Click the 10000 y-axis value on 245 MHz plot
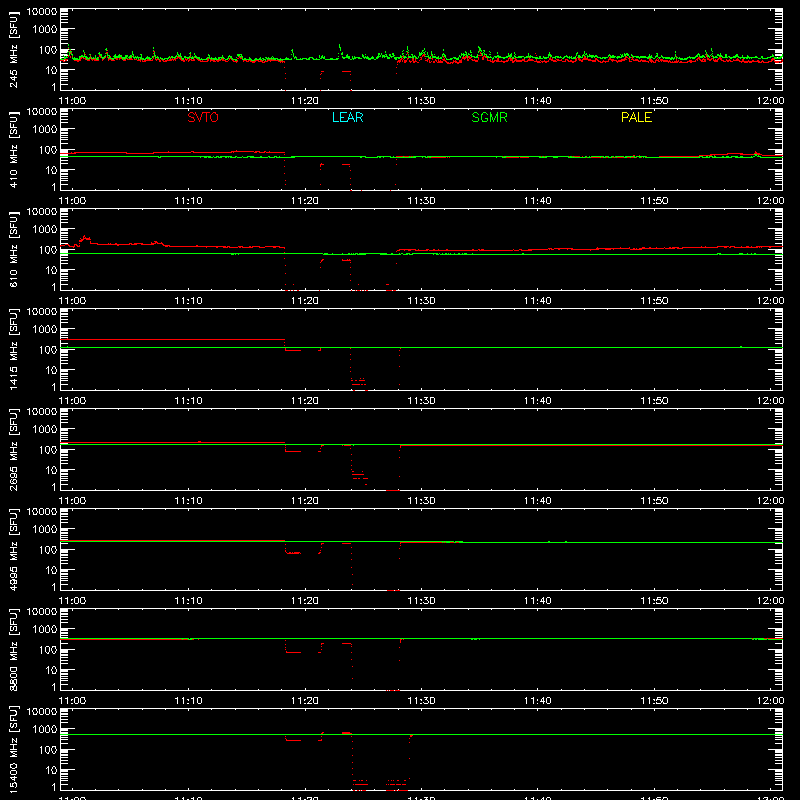This screenshot has width=800, height=800. tap(42, 12)
